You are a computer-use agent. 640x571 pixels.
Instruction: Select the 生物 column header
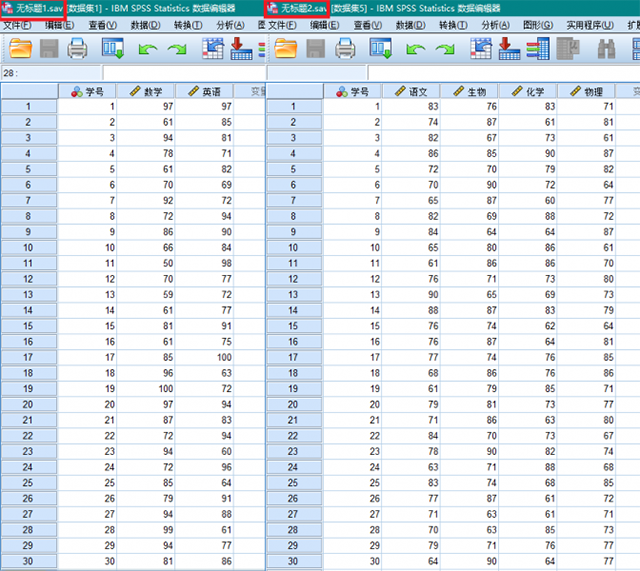[x=469, y=91]
